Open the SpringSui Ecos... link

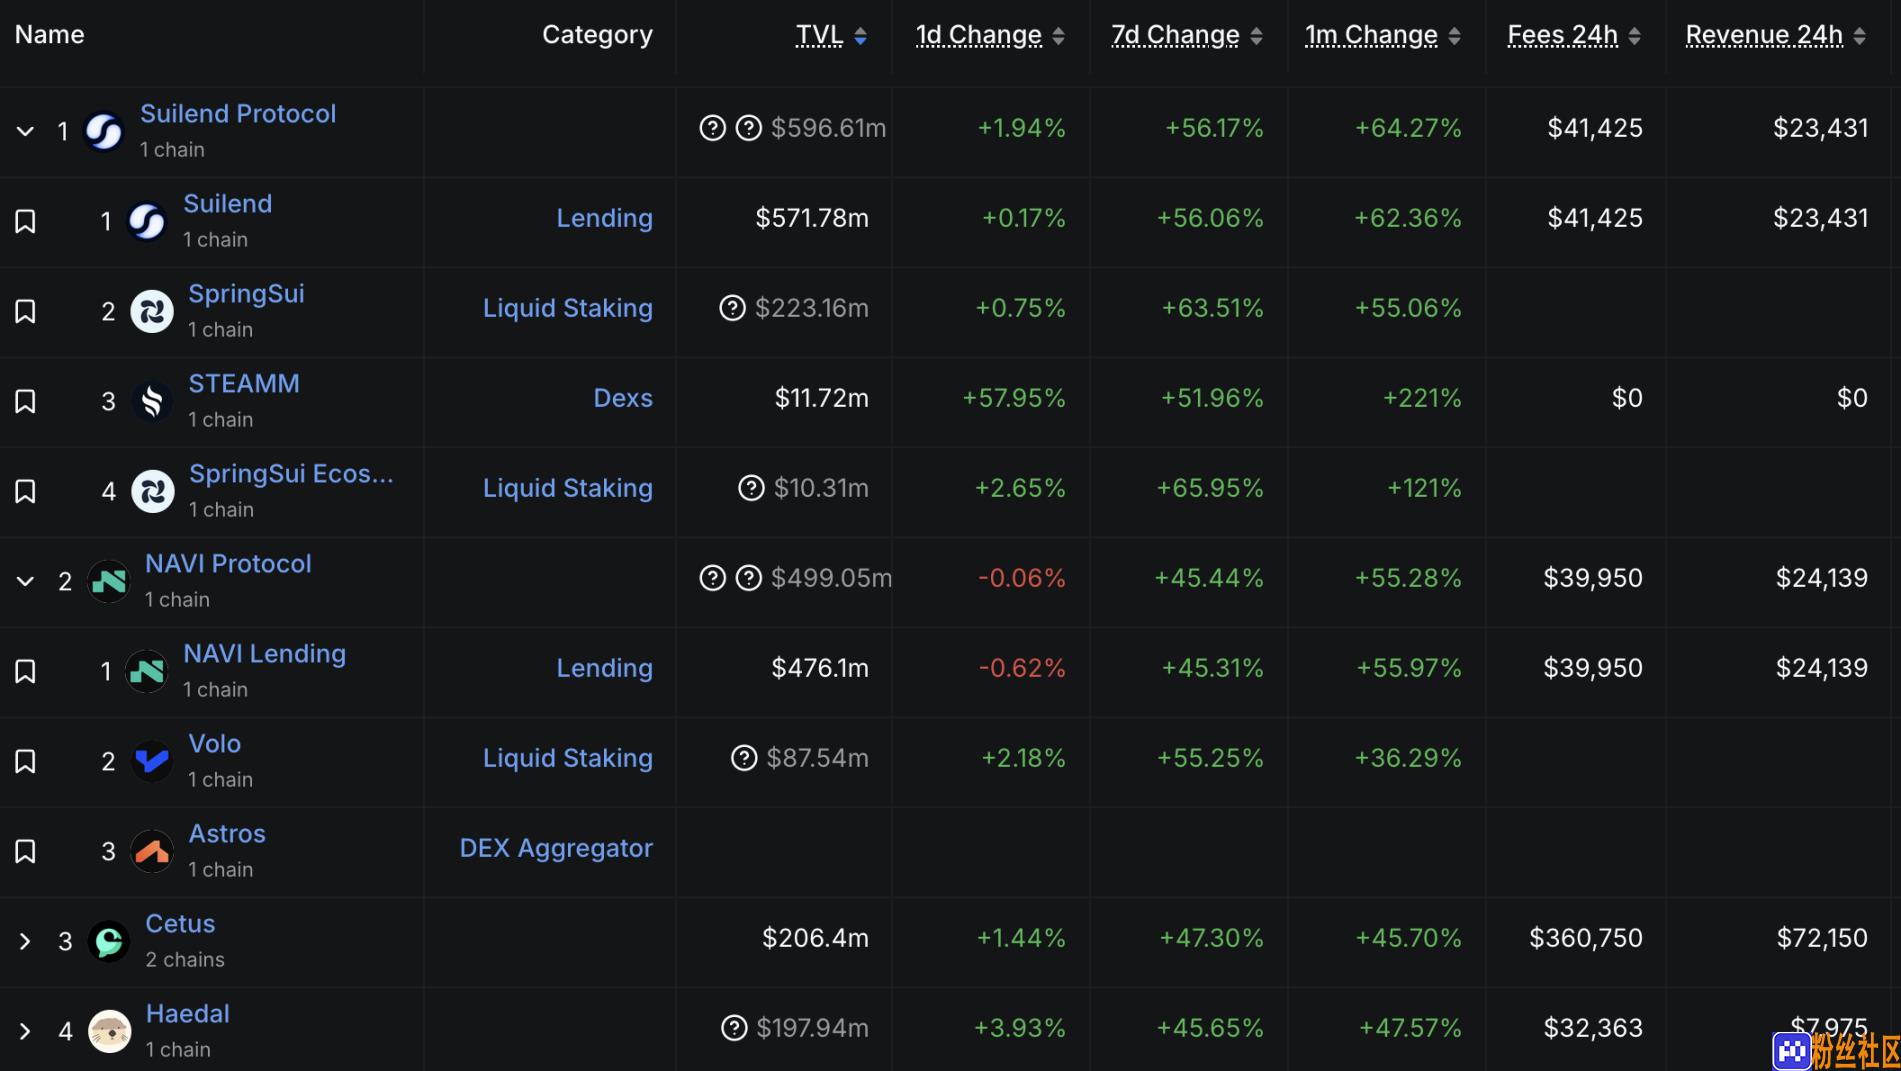[x=292, y=474]
